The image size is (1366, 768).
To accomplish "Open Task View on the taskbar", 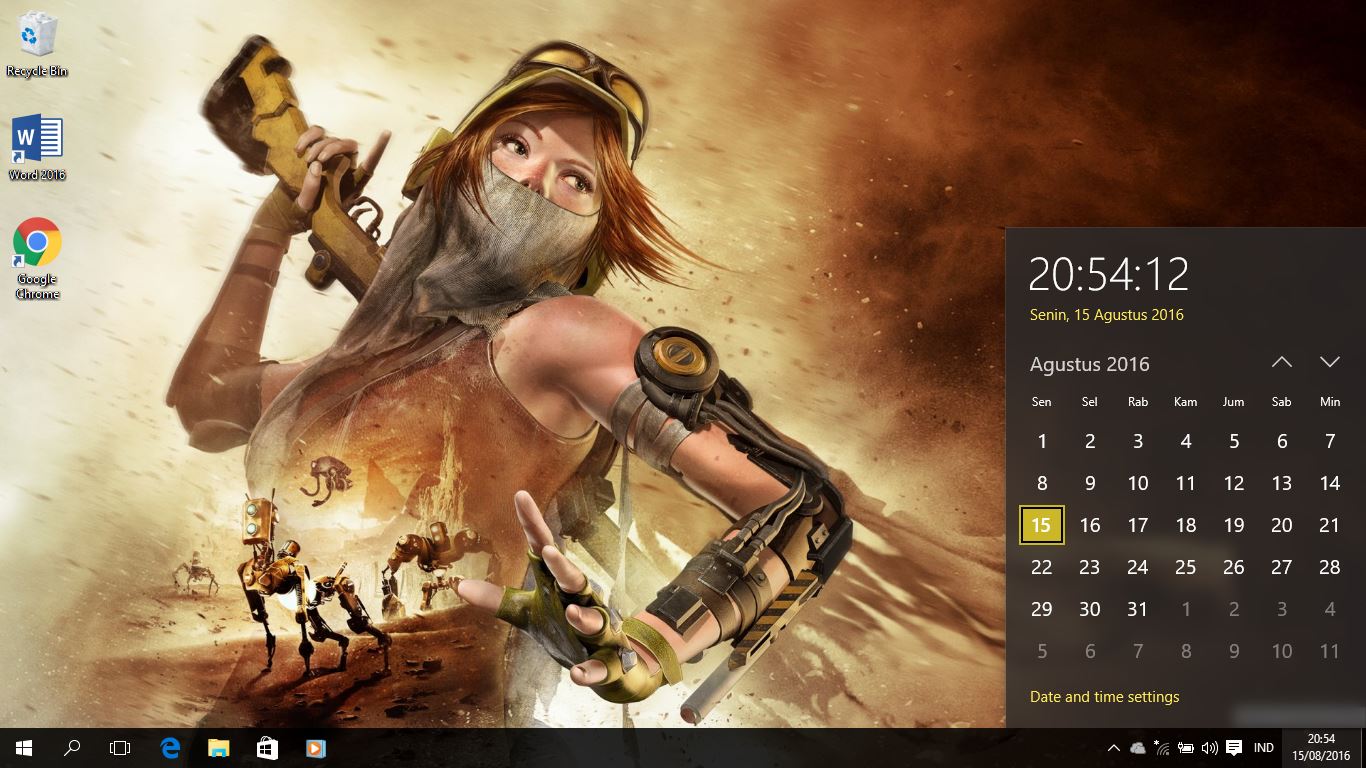I will tap(120, 748).
